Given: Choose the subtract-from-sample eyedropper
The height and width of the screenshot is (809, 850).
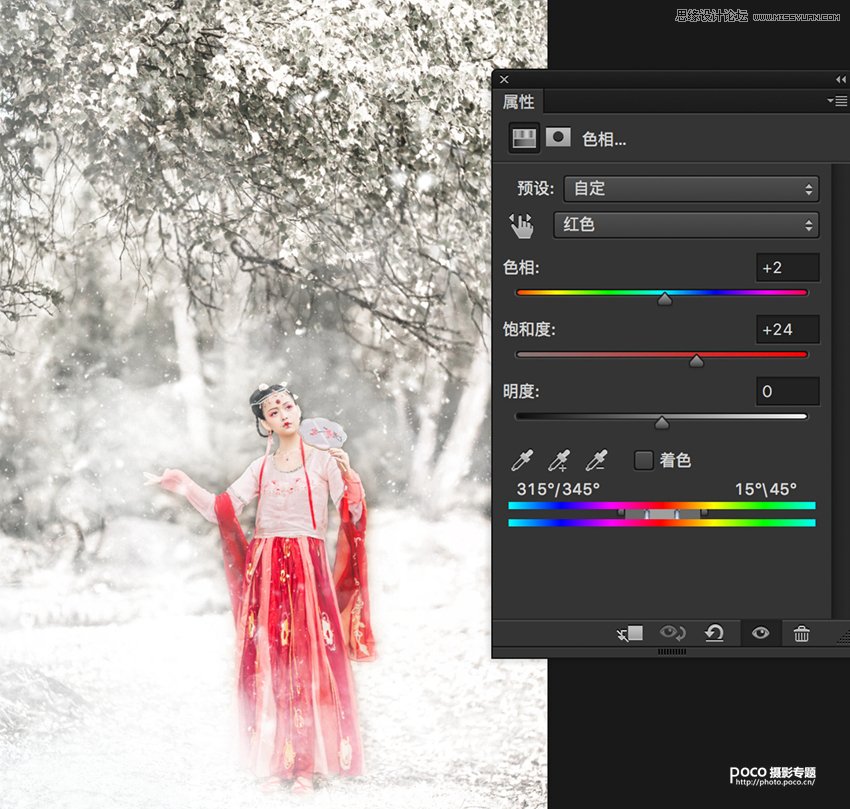Looking at the screenshot, I should [x=596, y=461].
